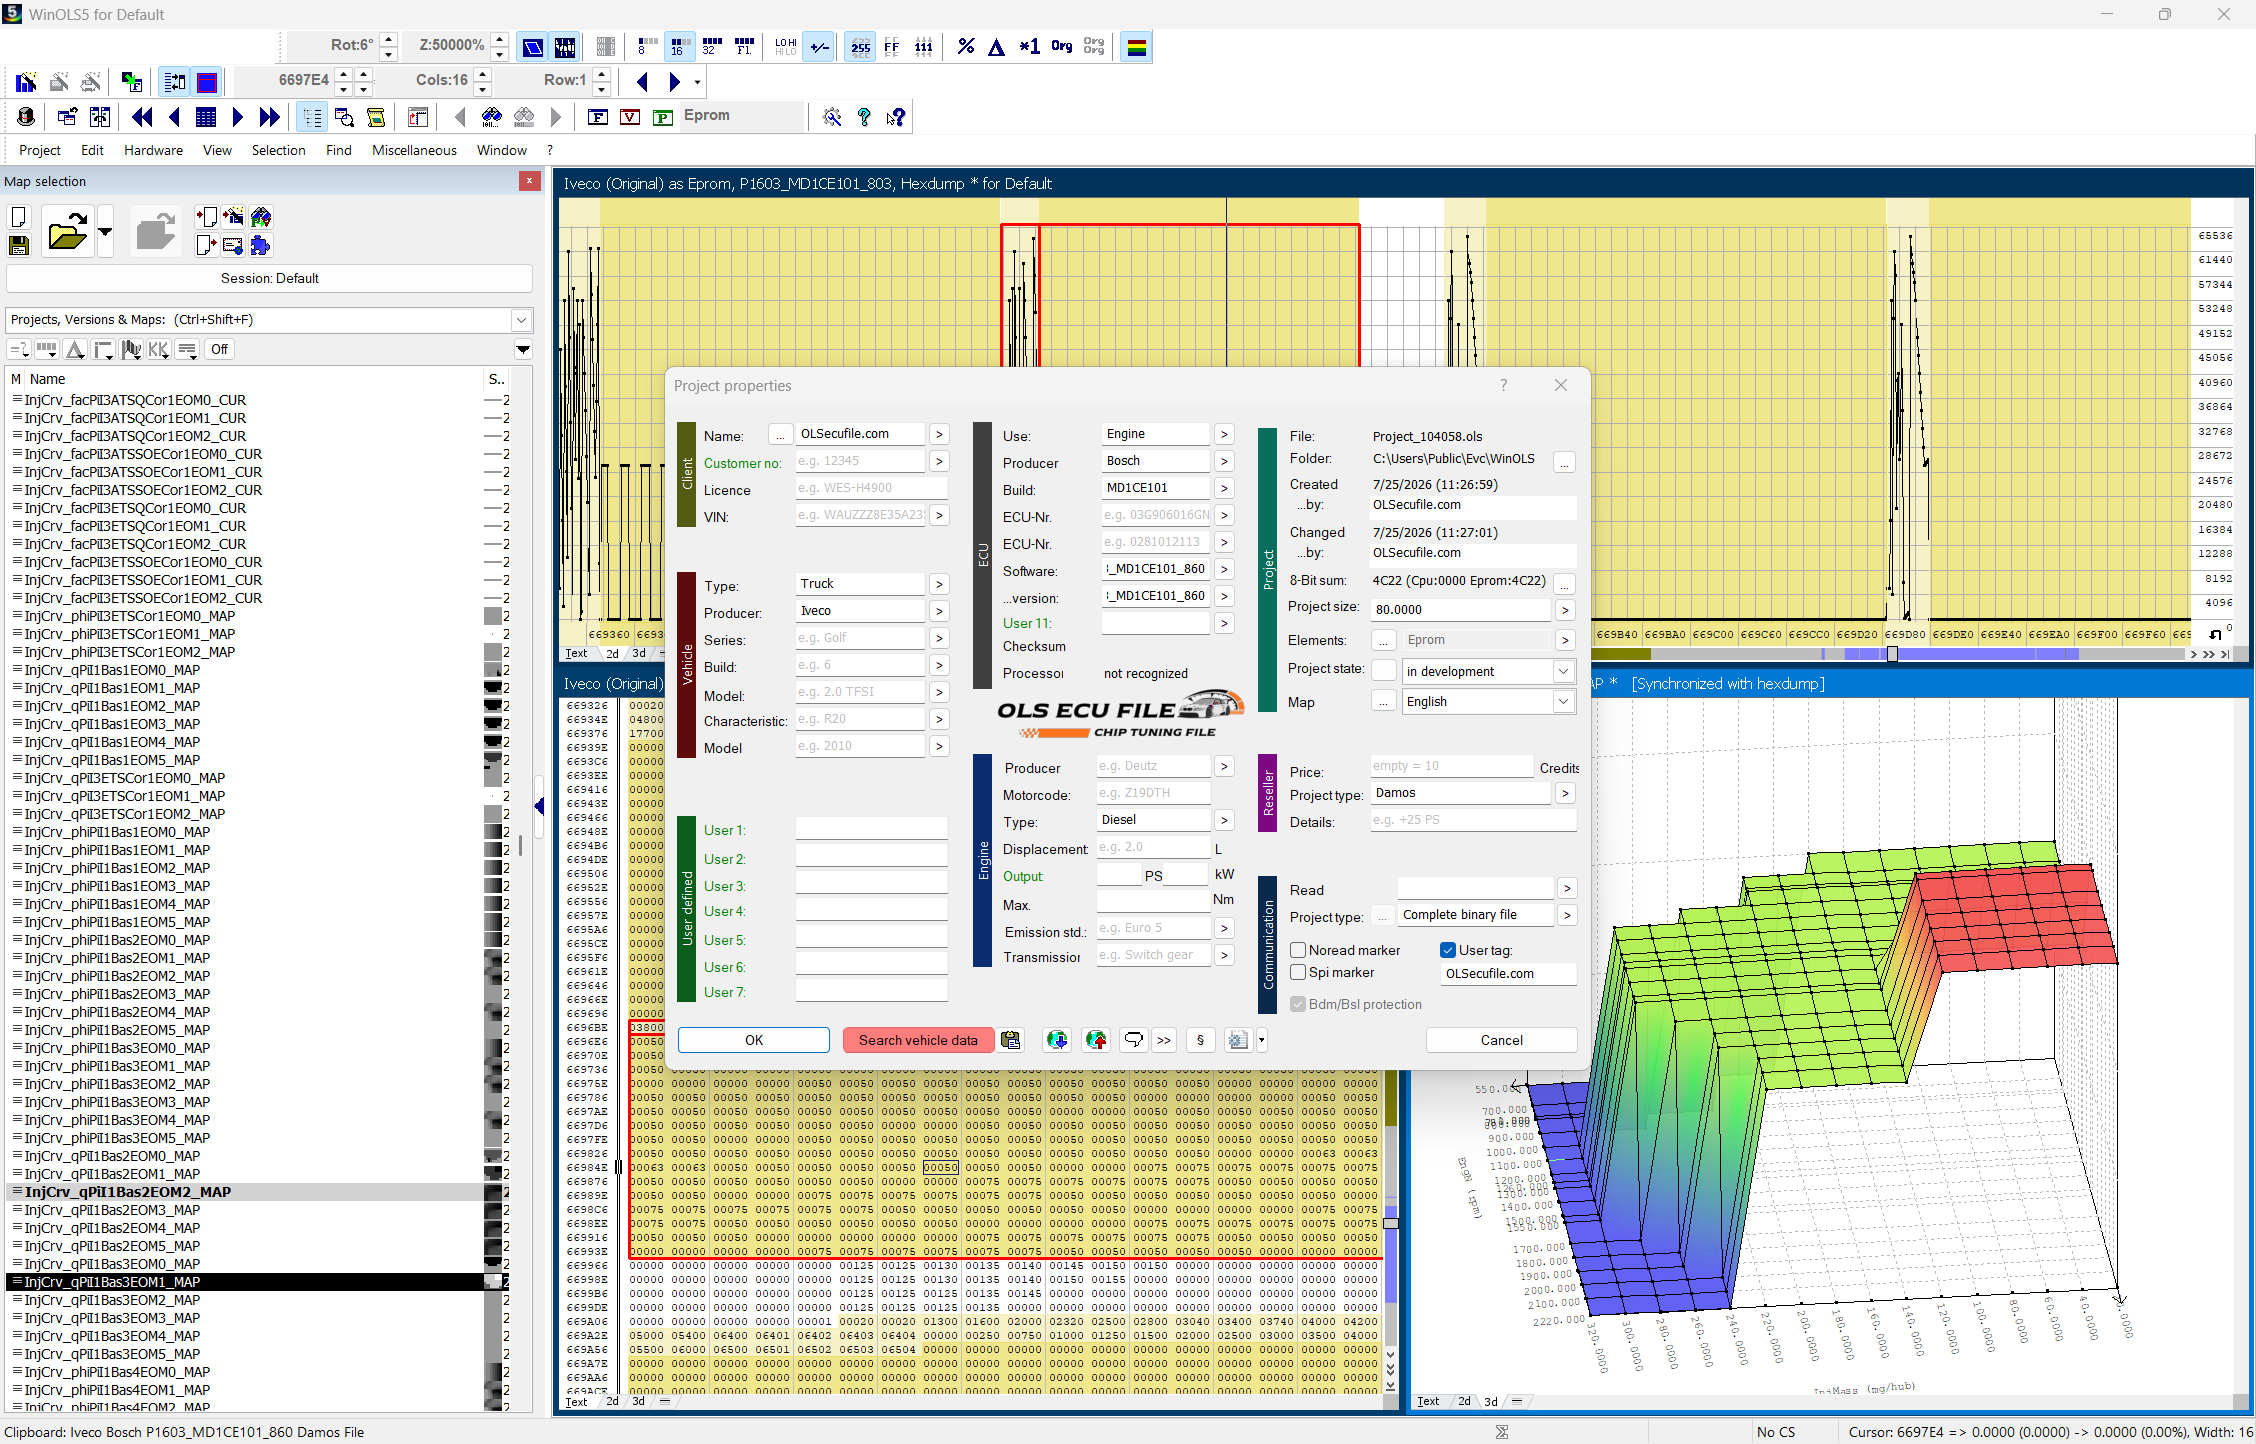Uncheck the User tag checkbox
This screenshot has width=2256, height=1444.
coord(1448,950)
